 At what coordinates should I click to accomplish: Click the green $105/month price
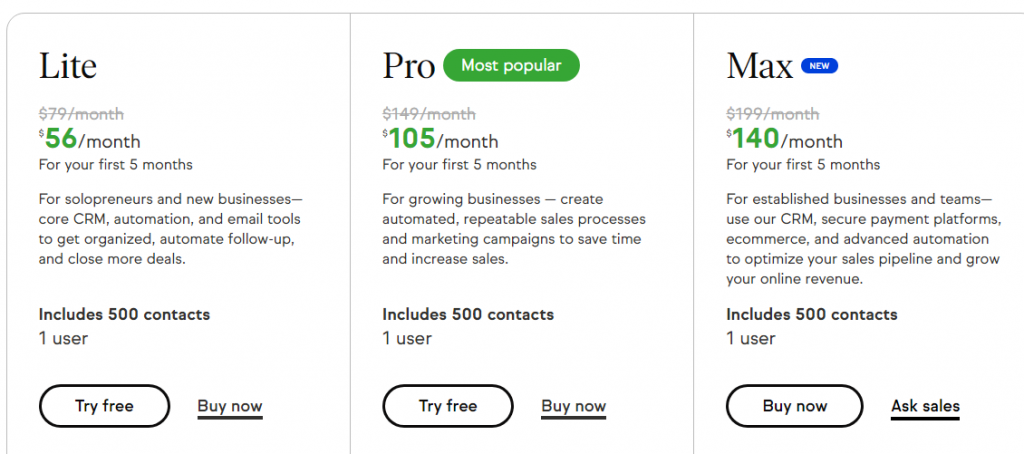(x=440, y=139)
